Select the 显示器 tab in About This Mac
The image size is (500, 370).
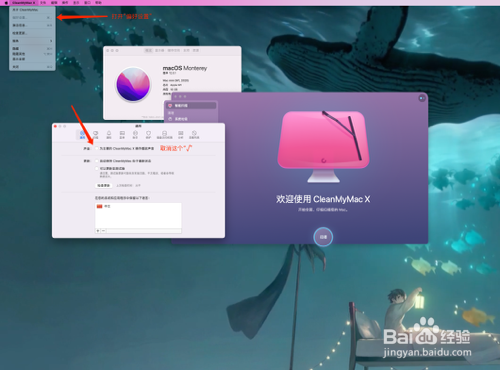tap(160, 50)
